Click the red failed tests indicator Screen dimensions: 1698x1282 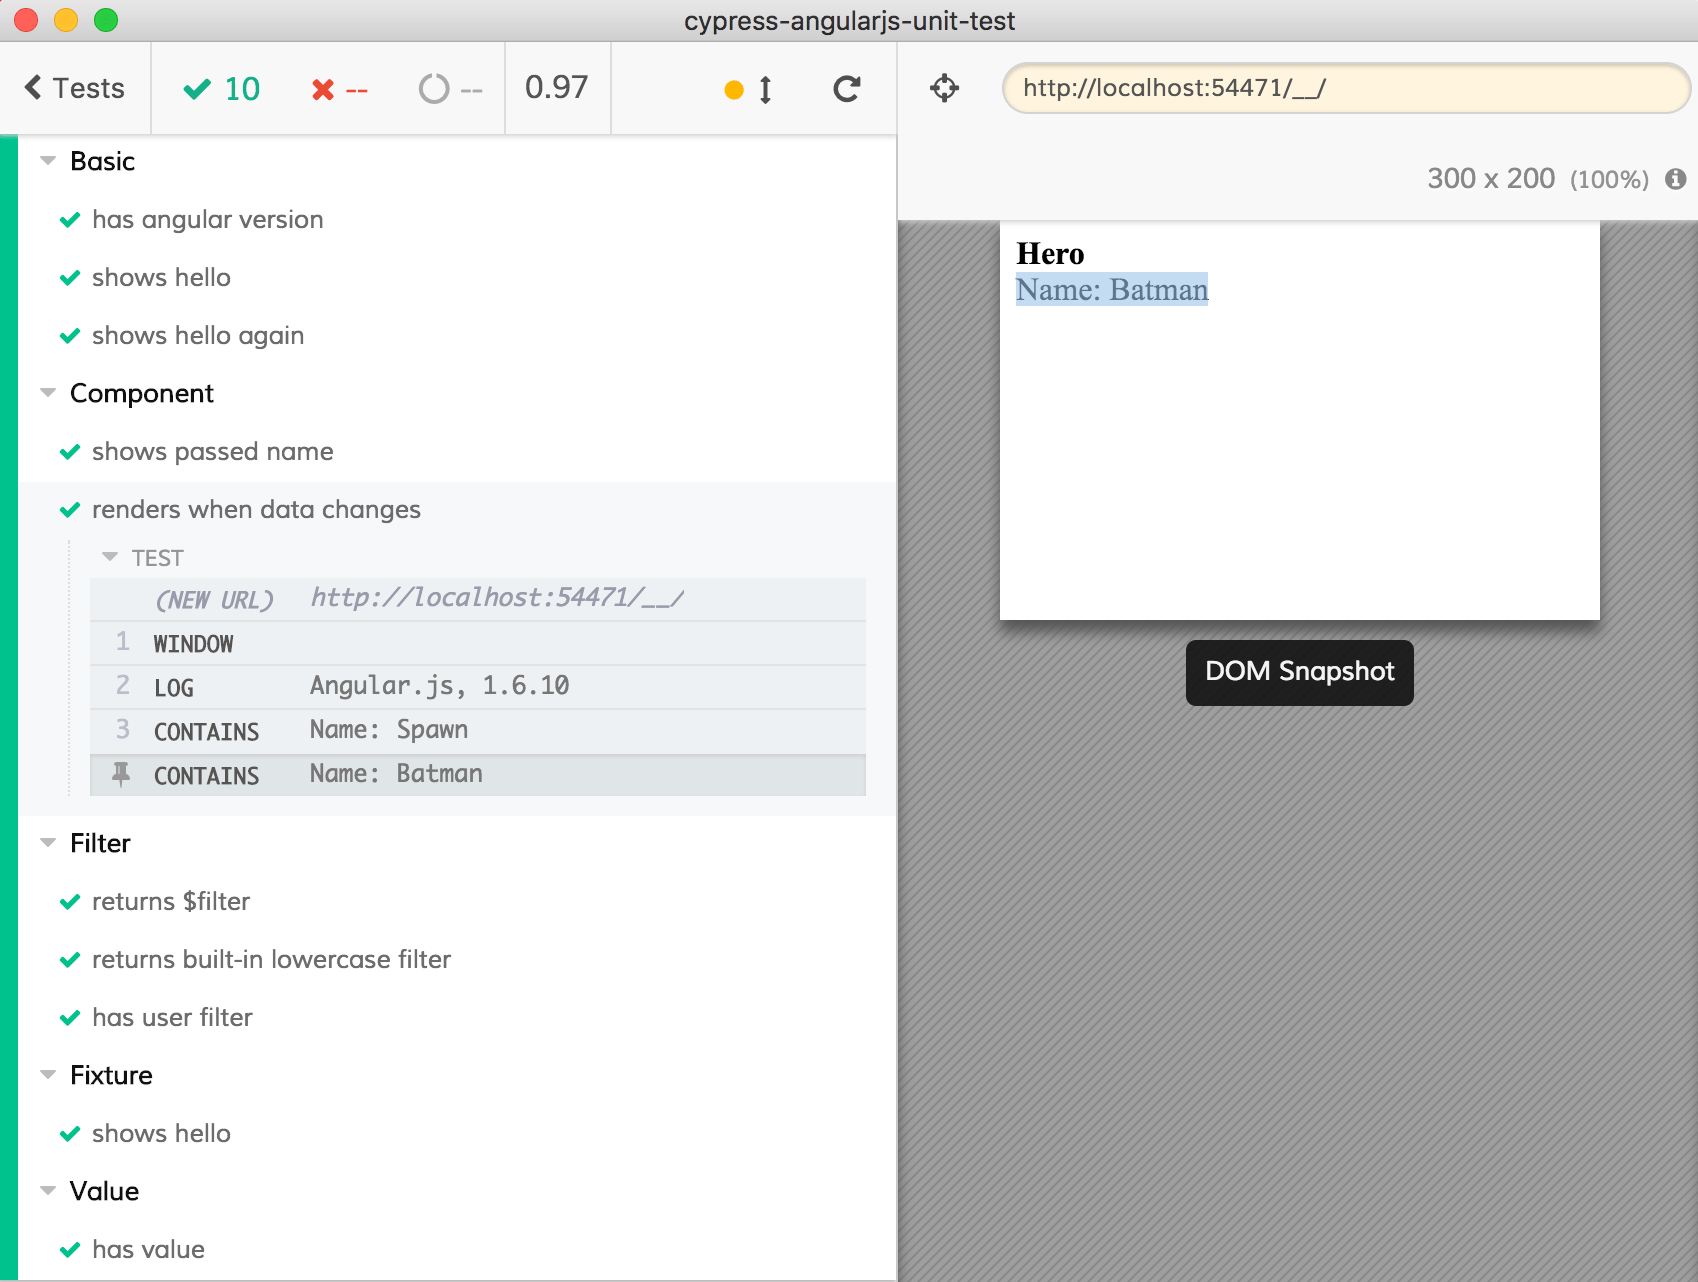click(338, 88)
